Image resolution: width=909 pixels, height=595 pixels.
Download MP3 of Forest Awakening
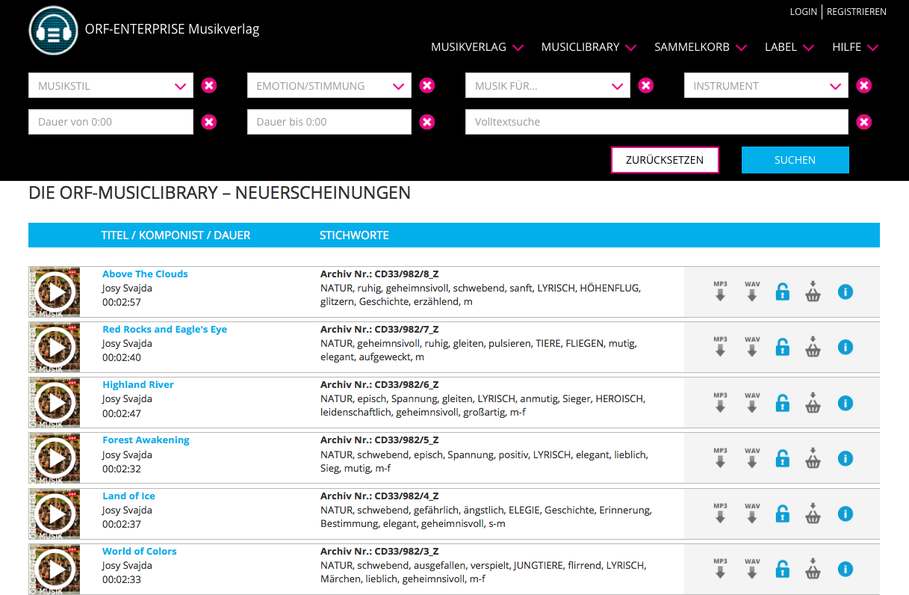(720, 458)
